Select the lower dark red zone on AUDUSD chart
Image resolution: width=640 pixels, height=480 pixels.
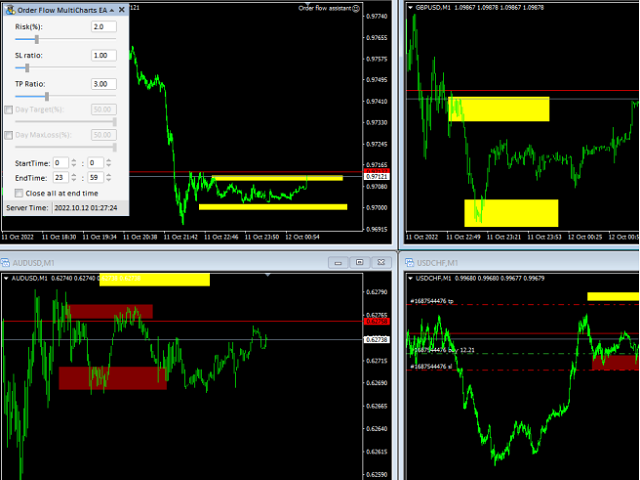pyautogui.click(x=113, y=378)
